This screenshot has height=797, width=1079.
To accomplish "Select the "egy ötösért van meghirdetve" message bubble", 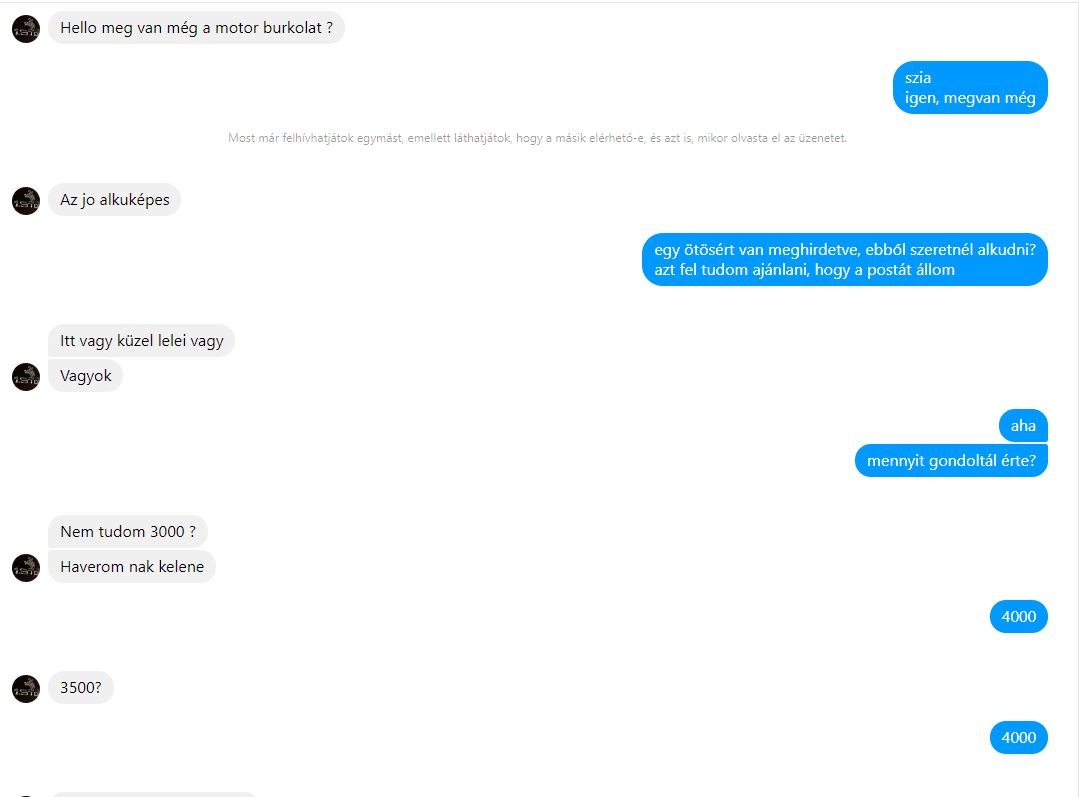I will coord(845,259).
